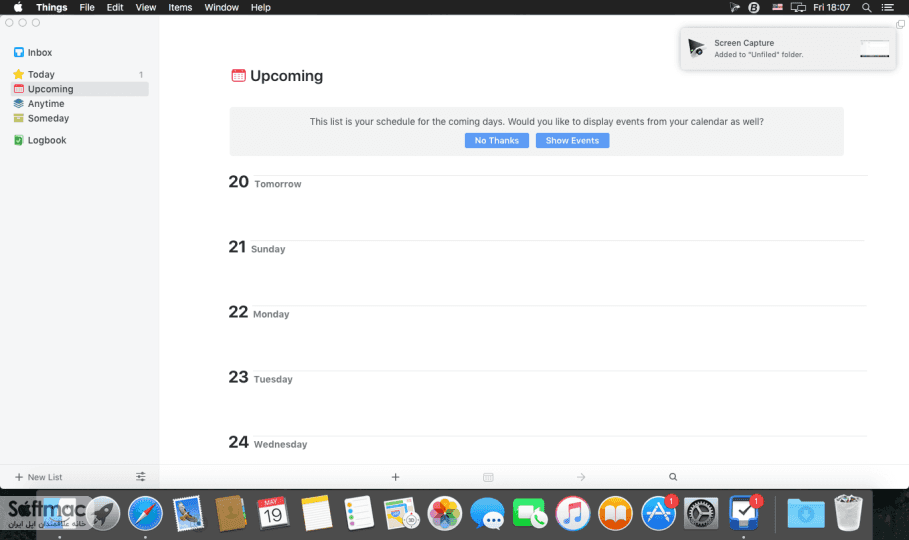The width and height of the screenshot is (909, 540).
Task: Click the menu bar clock Fri 18:07
Action: pyautogui.click(x=831, y=8)
